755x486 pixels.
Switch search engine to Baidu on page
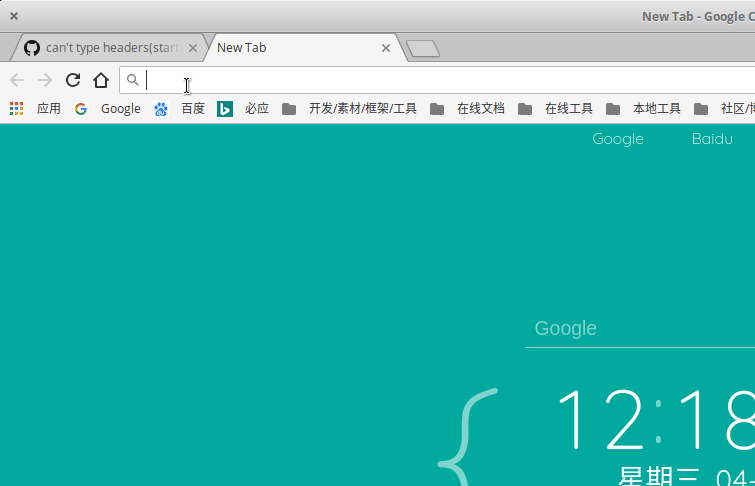[x=712, y=139]
